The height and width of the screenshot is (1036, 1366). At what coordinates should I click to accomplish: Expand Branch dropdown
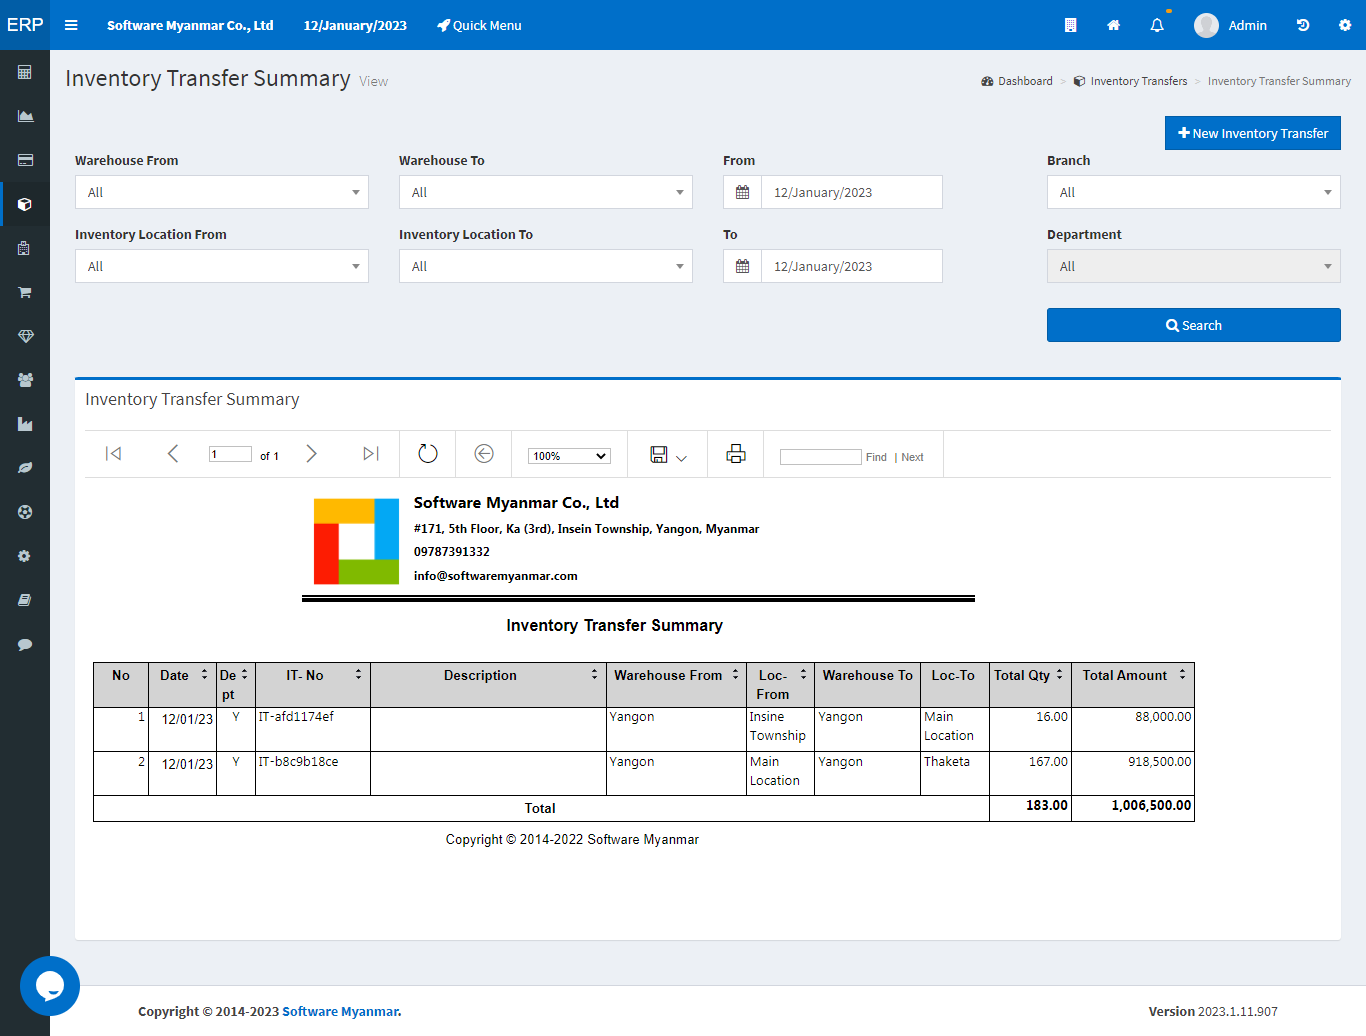(x=1194, y=192)
